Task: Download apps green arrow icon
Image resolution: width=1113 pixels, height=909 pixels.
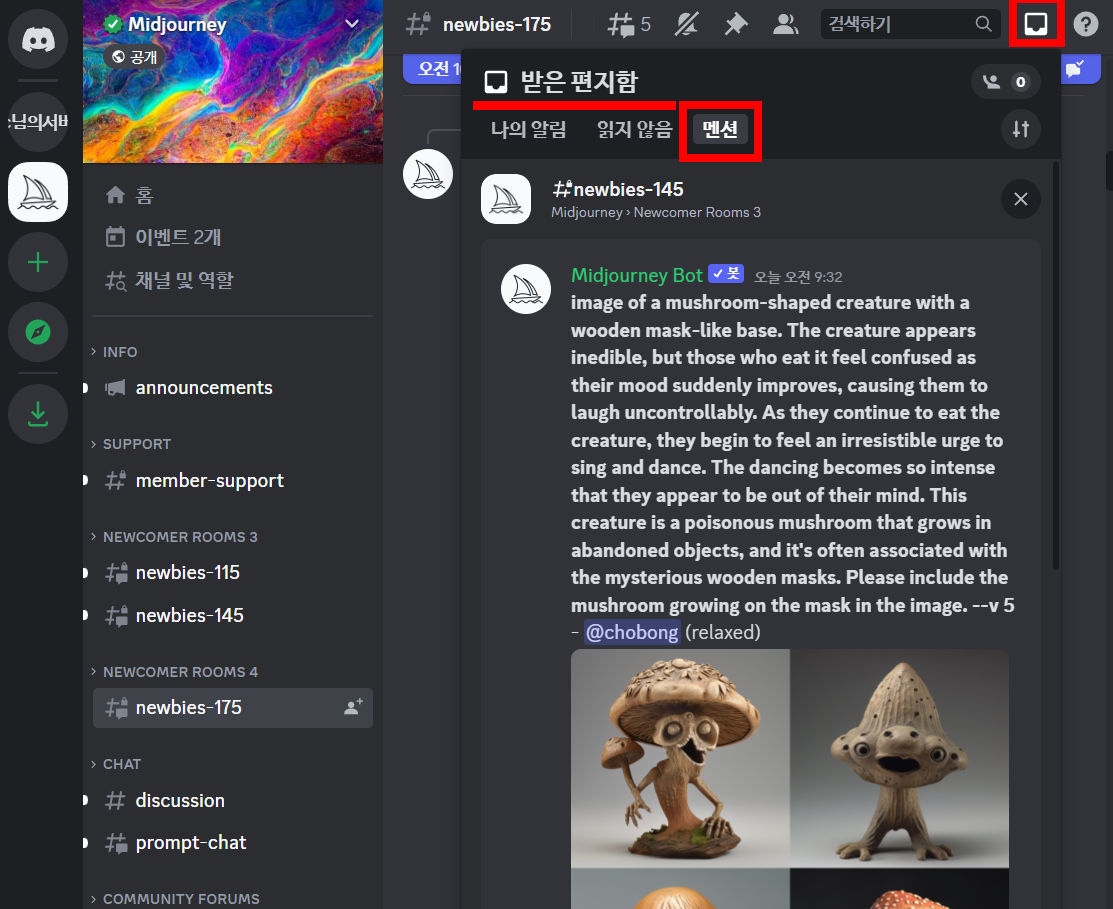Action: [38, 414]
